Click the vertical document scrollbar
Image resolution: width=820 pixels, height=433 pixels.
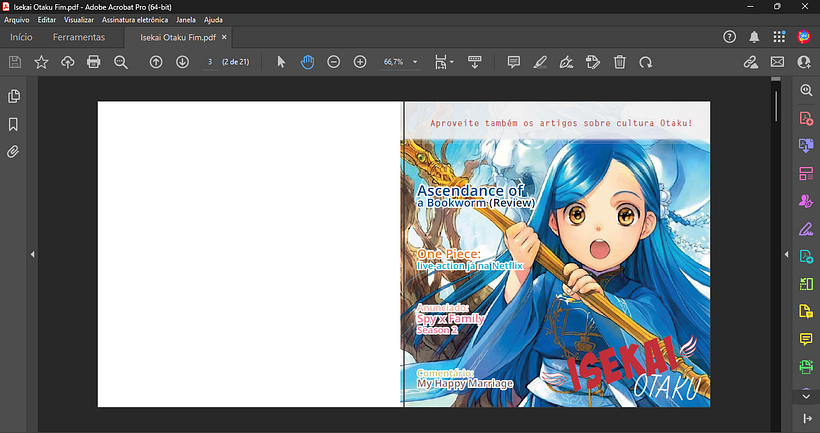[x=776, y=106]
